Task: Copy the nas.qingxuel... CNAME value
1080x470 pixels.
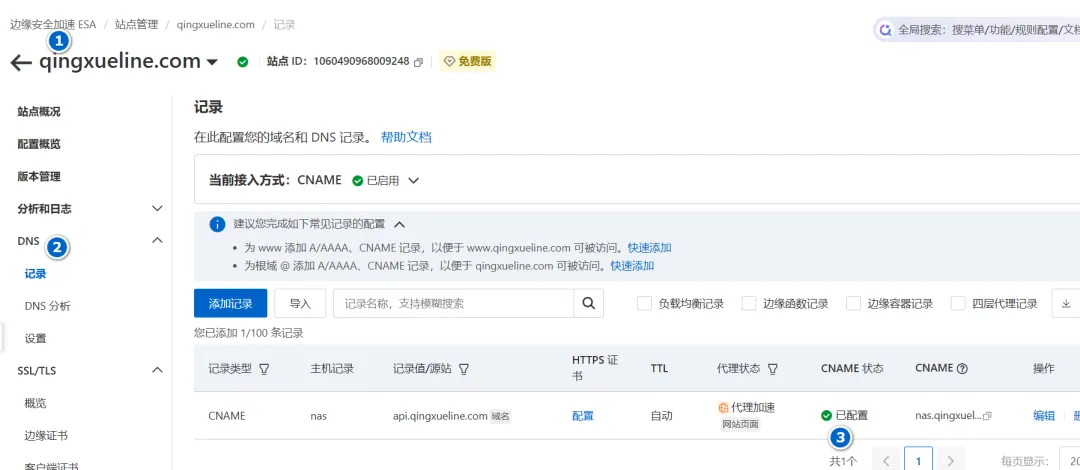Action: (x=987, y=416)
